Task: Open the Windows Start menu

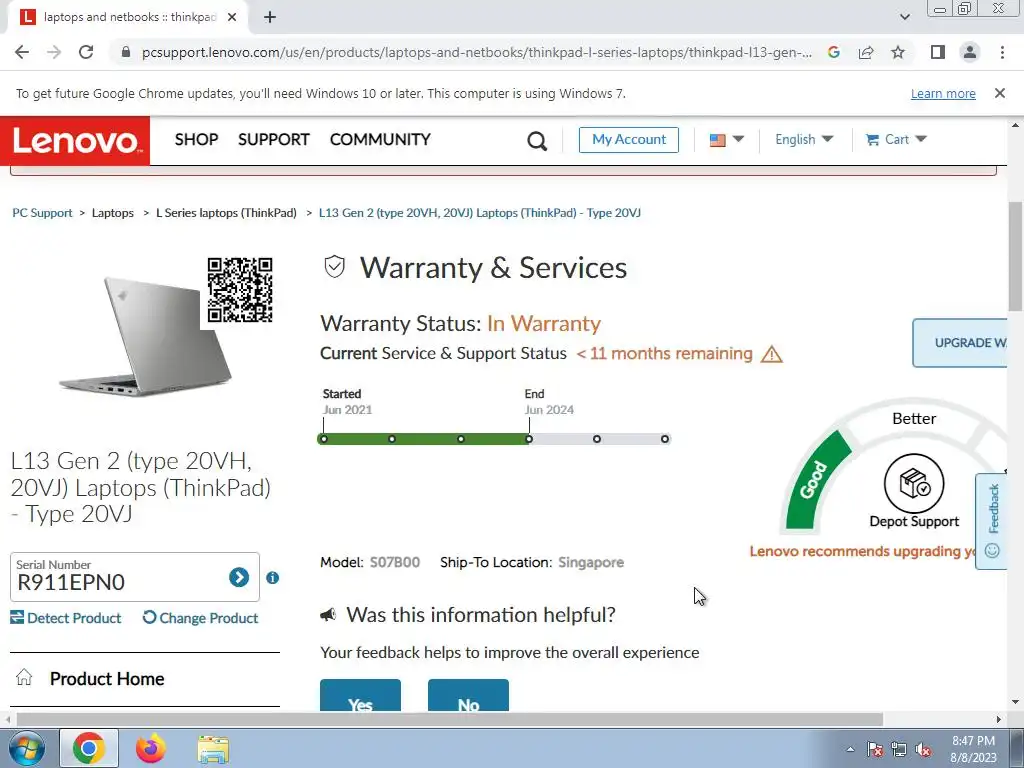Action: point(25,748)
